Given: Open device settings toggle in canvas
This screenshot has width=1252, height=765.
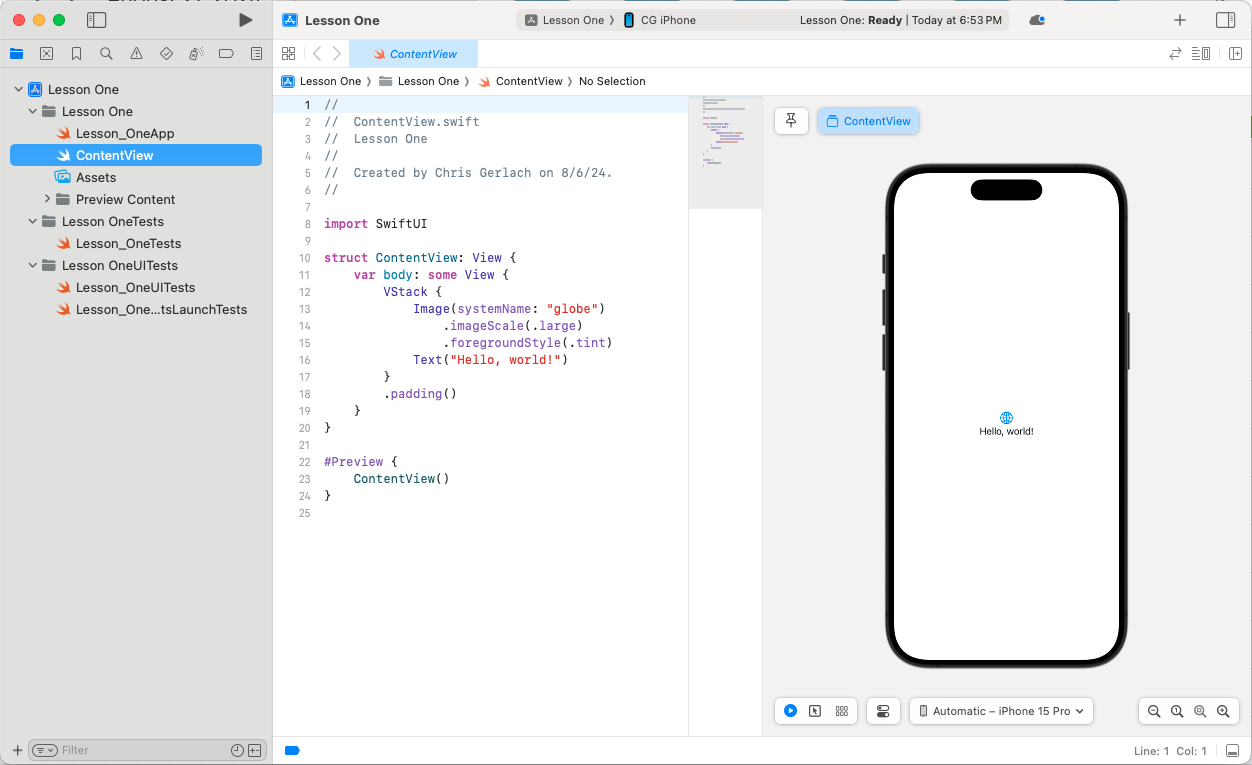Looking at the screenshot, I should pyautogui.click(x=883, y=711).
